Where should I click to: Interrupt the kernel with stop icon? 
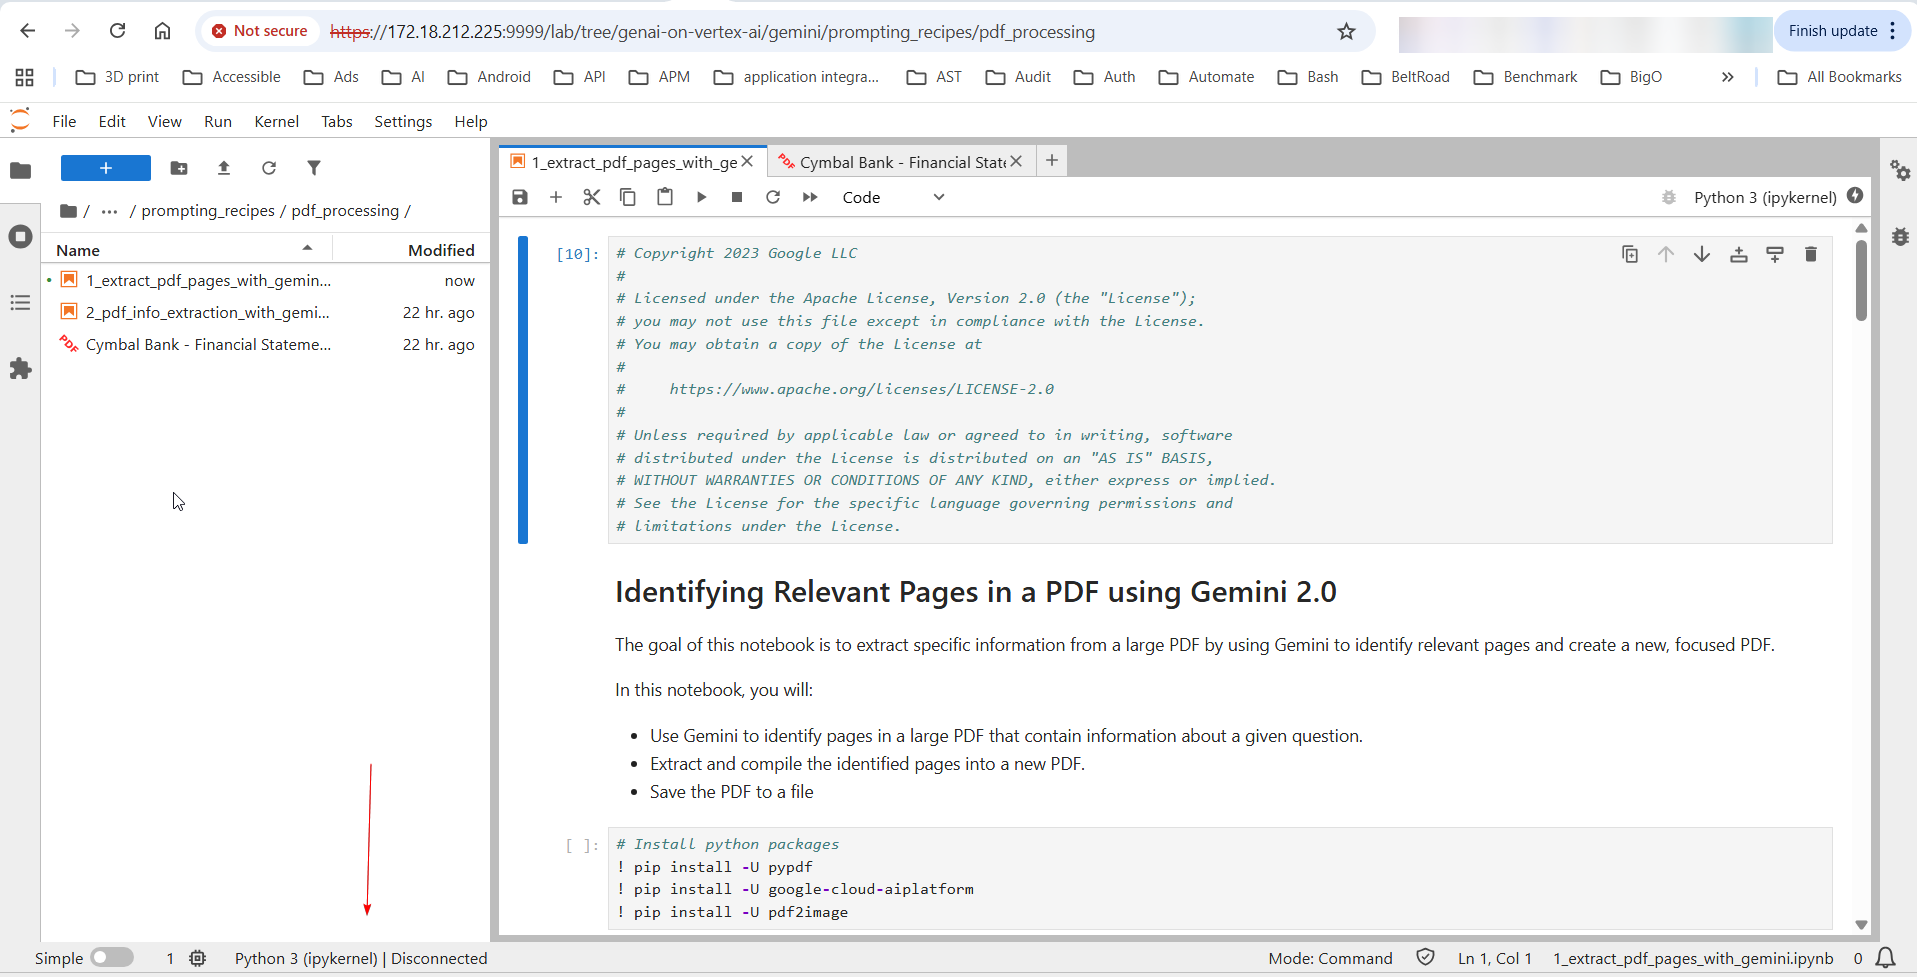point(737,197)
